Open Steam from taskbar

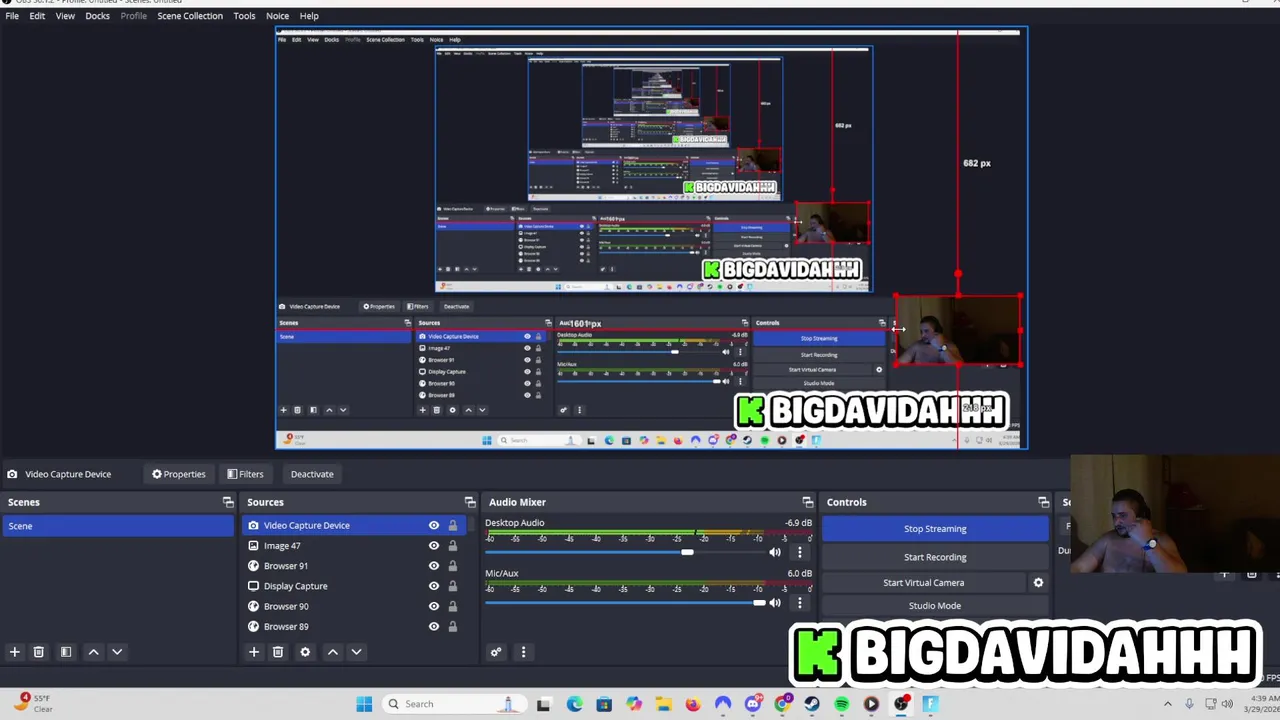coord(812,704)
